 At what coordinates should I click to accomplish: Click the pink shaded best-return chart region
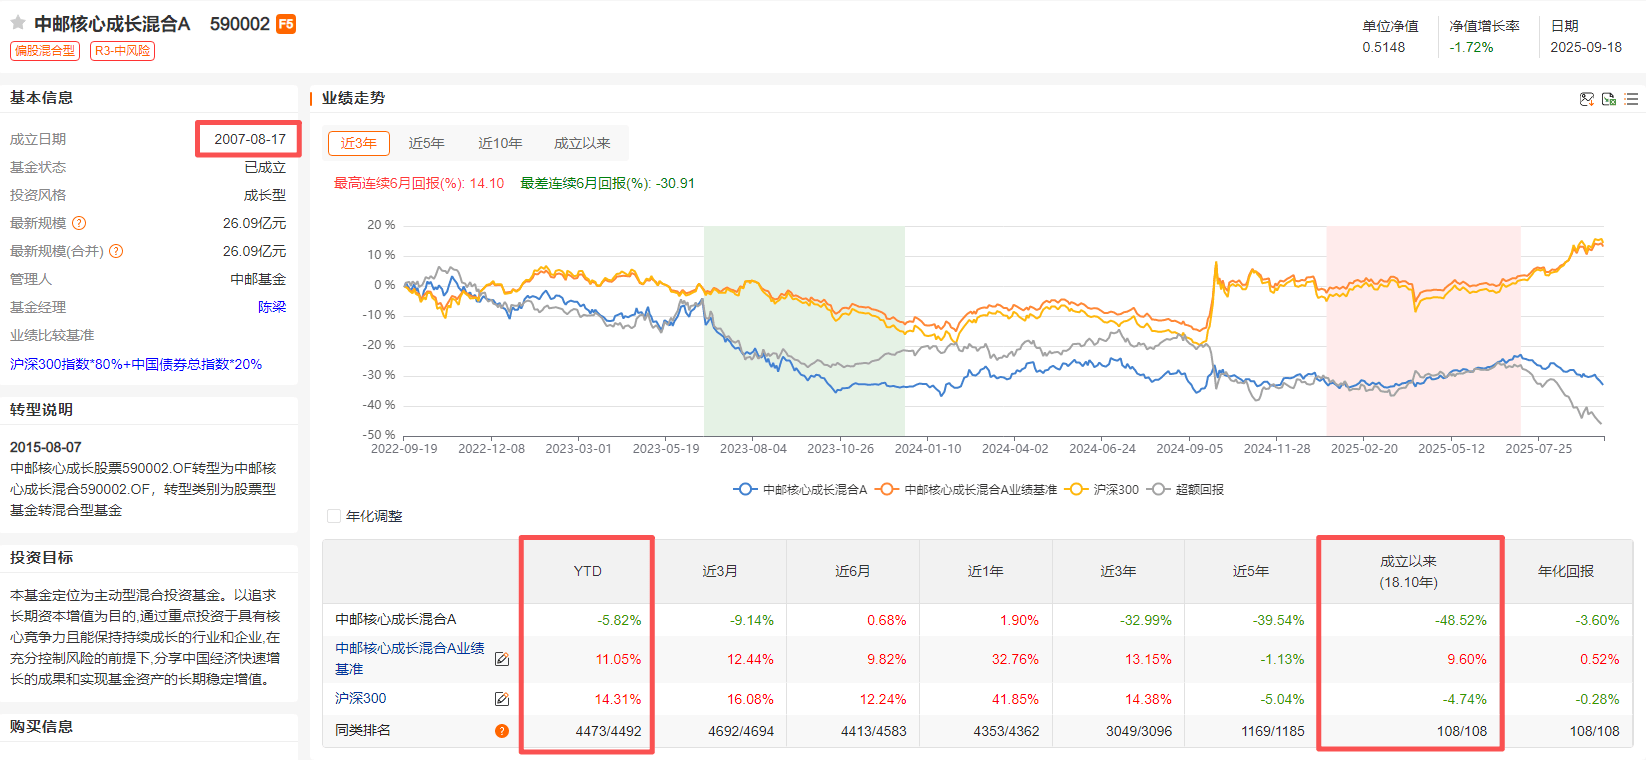(1423, 331)
